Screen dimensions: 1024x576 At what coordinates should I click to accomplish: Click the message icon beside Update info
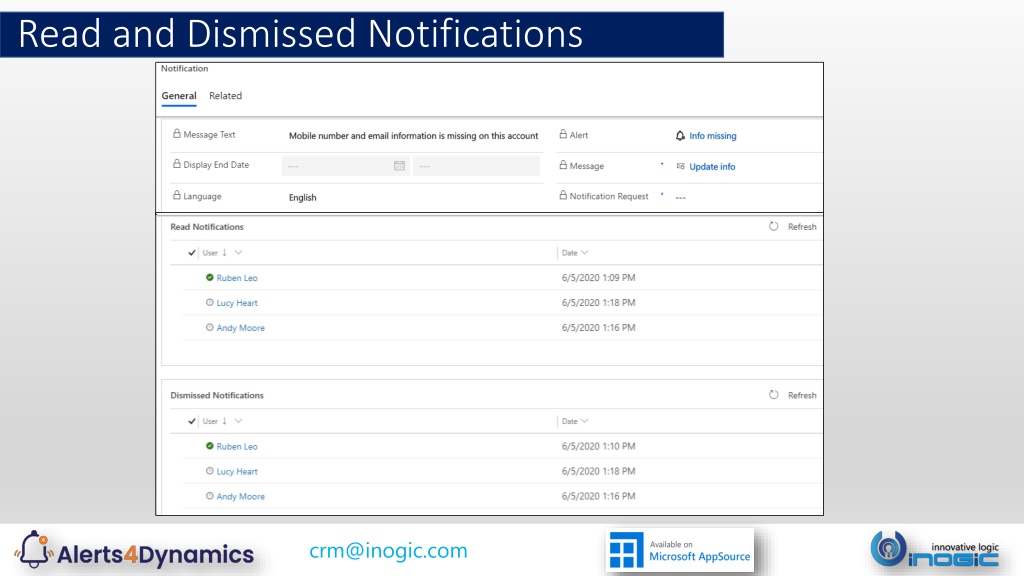point(680,167)
